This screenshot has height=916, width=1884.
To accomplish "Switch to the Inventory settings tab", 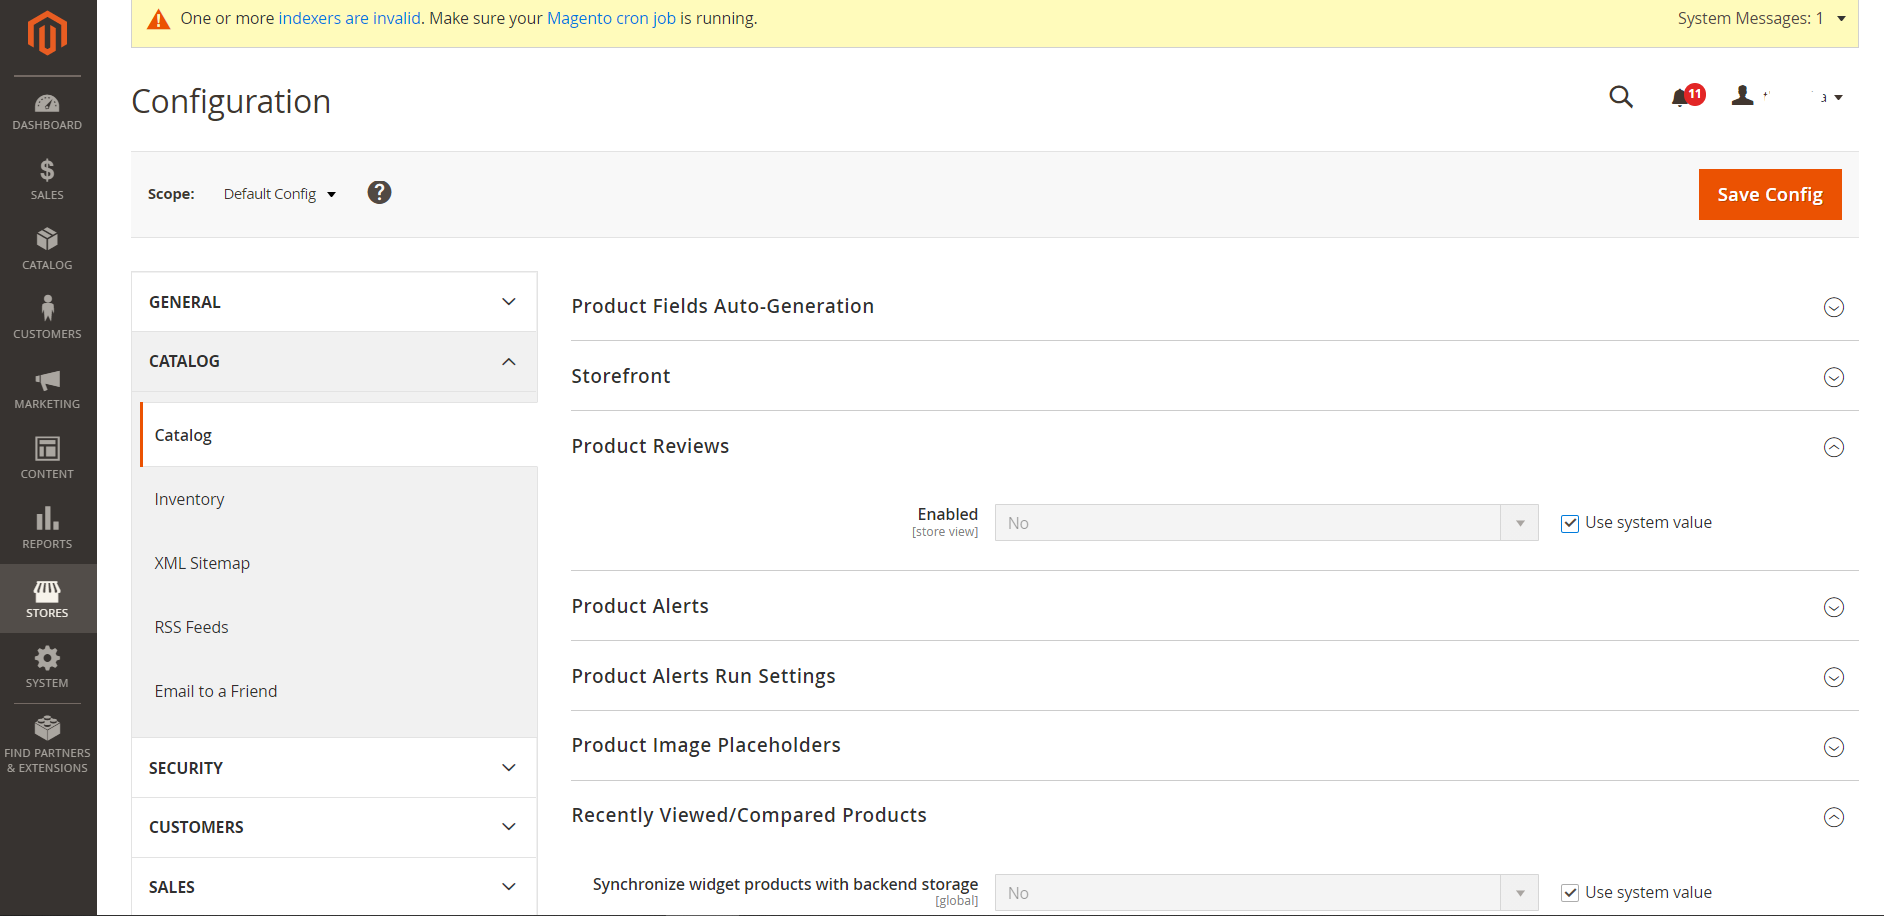I will 189,498.
